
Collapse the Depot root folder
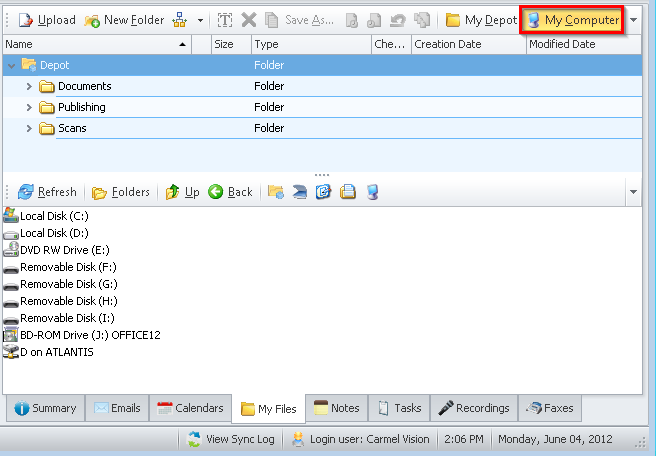pyautogui.click(x=12, y=65)
